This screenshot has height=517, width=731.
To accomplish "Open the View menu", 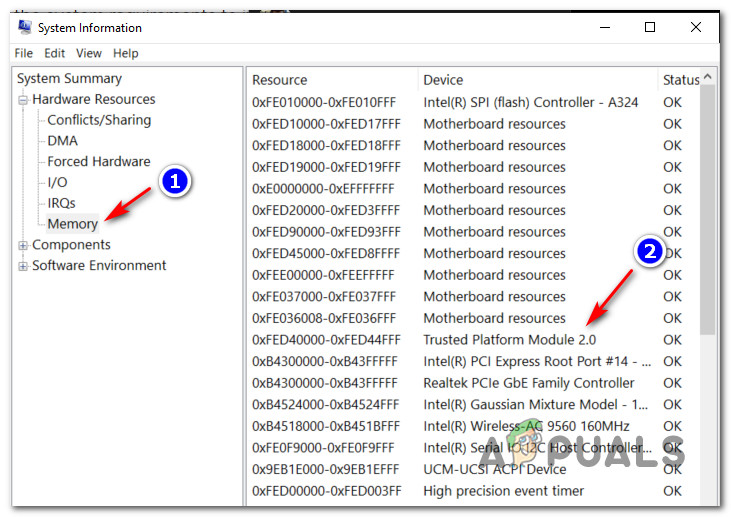I will point(89,54).
